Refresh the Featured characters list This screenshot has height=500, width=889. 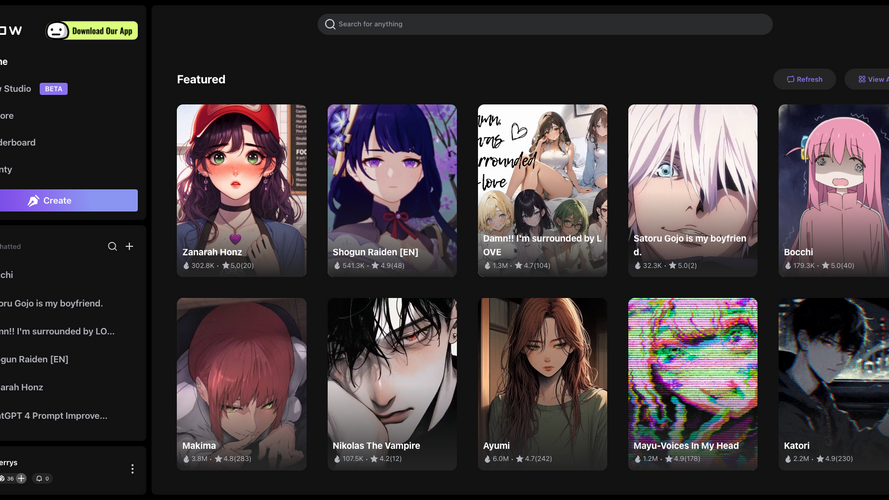click(805, 79)
